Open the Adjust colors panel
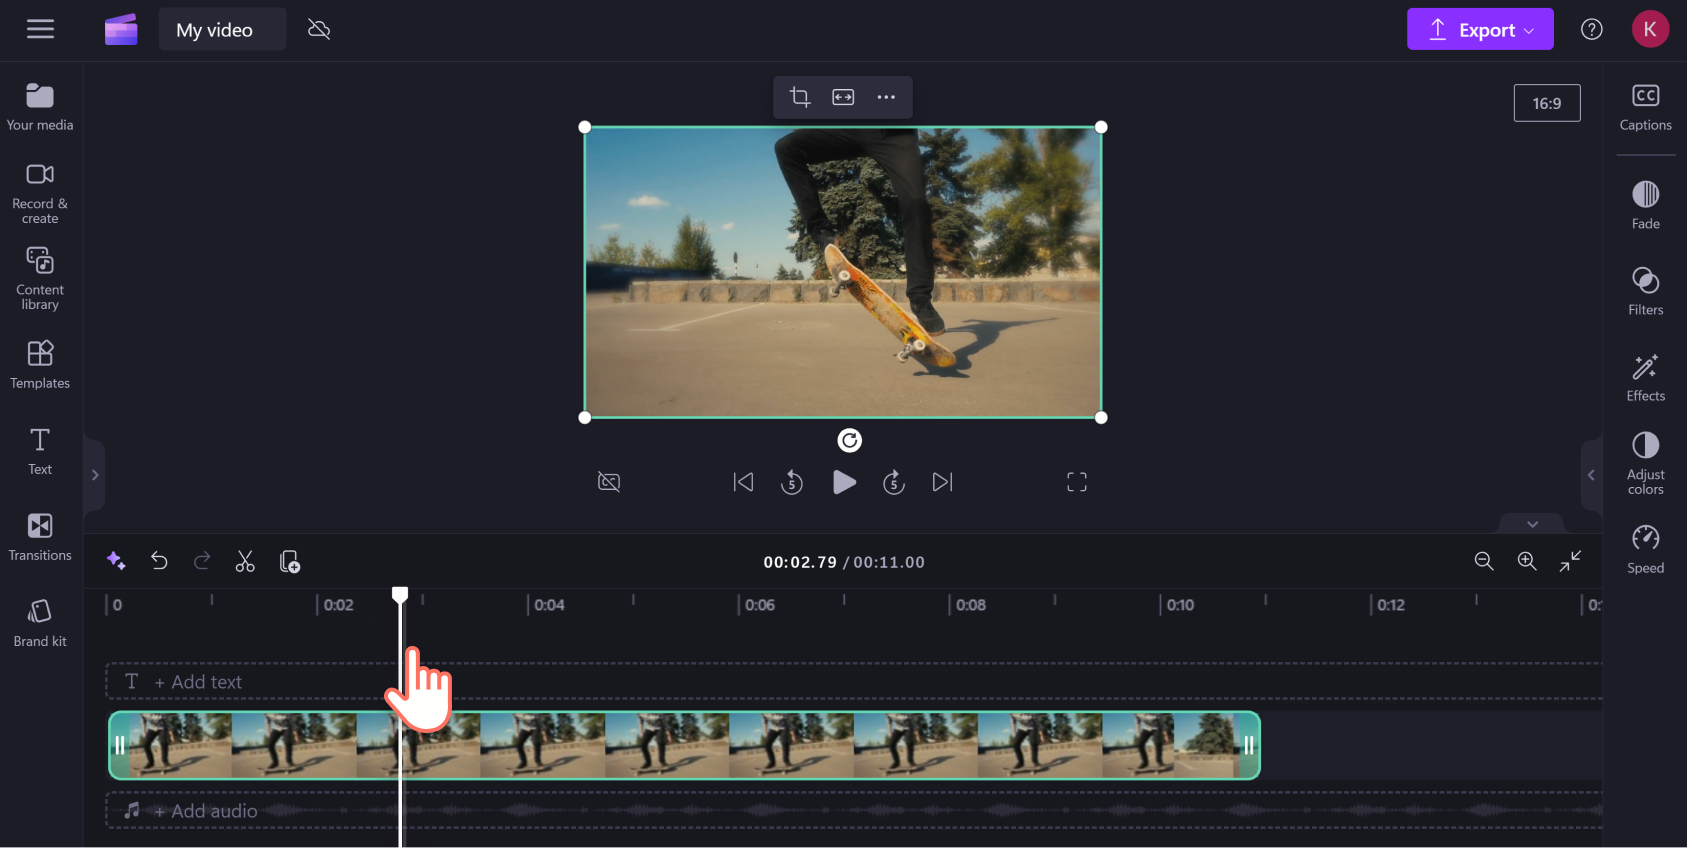Image resolution: width=1687 pixels, height=848 pixels. 1645,463
